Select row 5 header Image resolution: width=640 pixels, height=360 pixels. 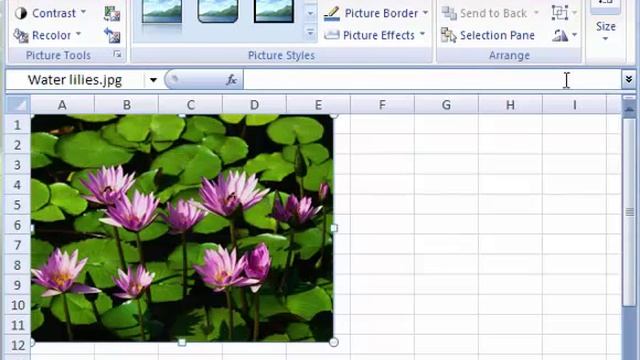point(18,204)
